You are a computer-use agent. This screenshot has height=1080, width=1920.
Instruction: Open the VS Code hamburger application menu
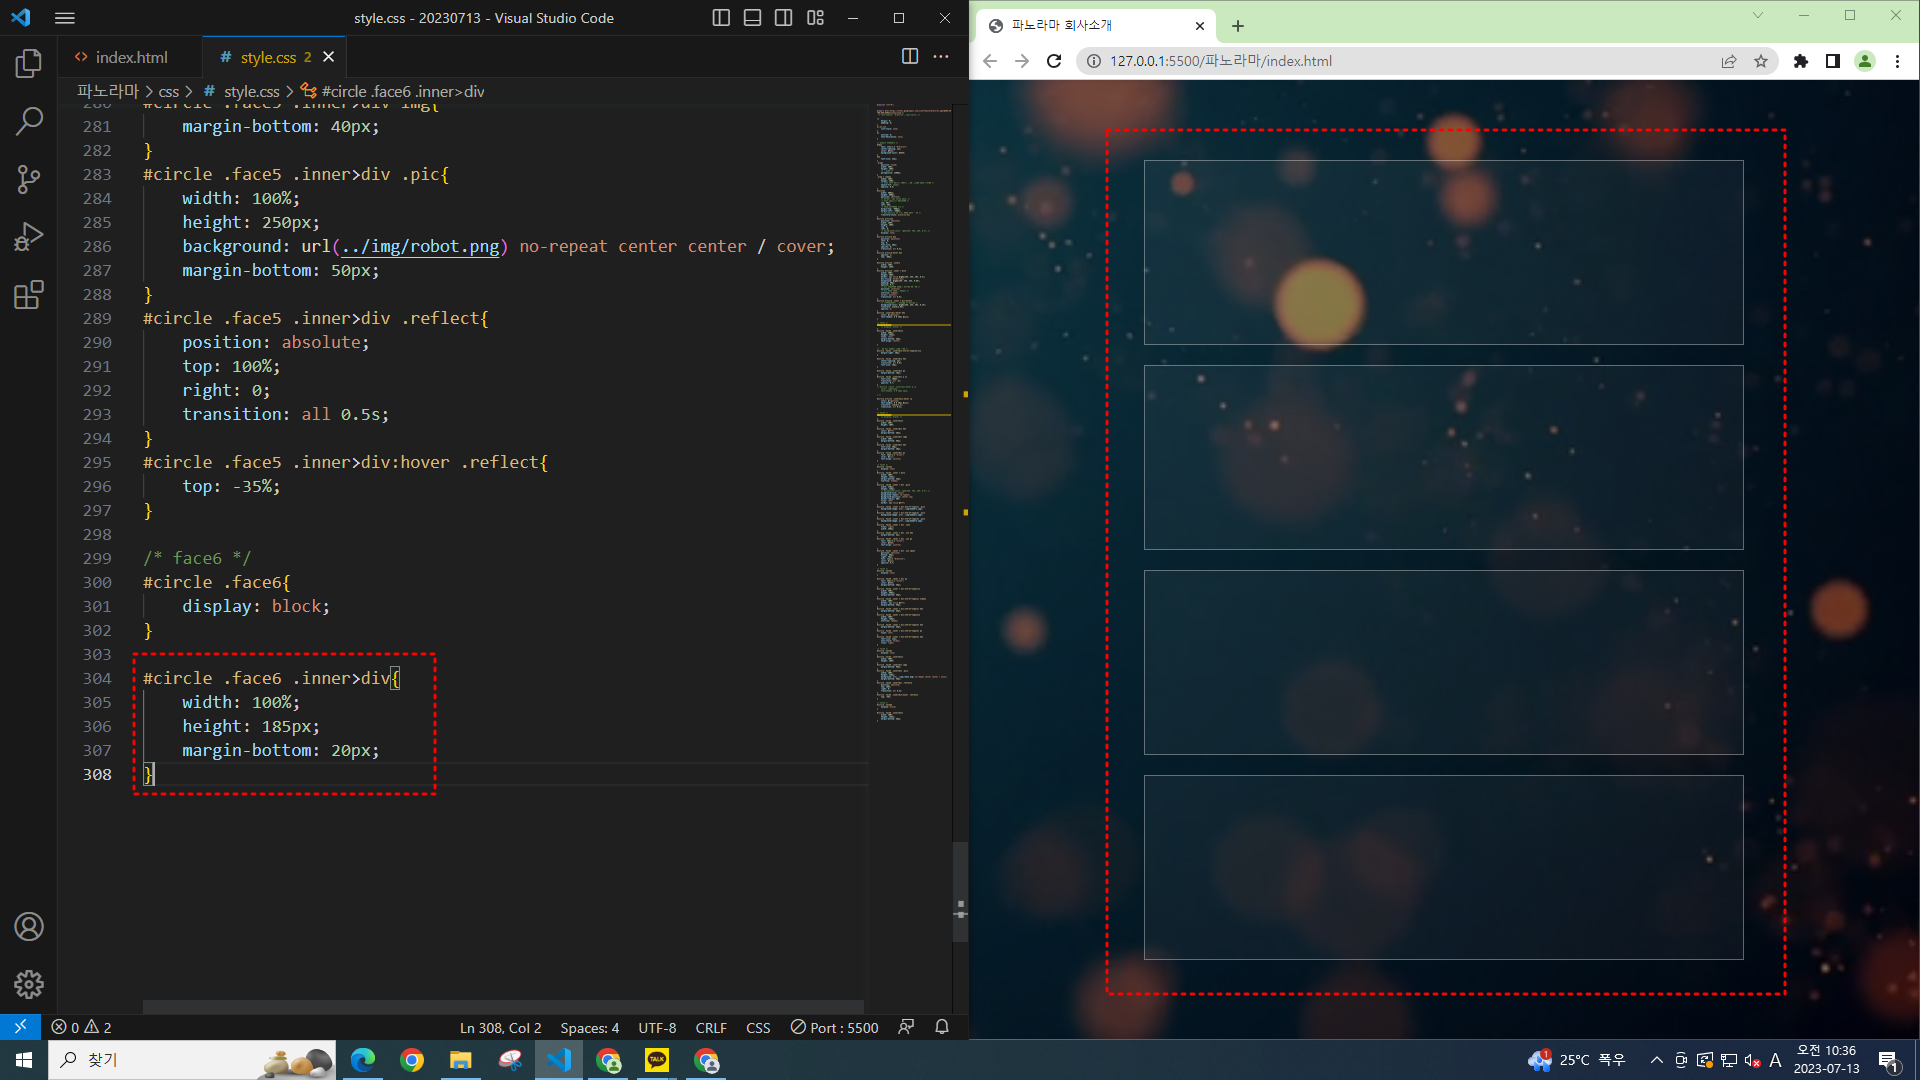(x=65, y=18)
